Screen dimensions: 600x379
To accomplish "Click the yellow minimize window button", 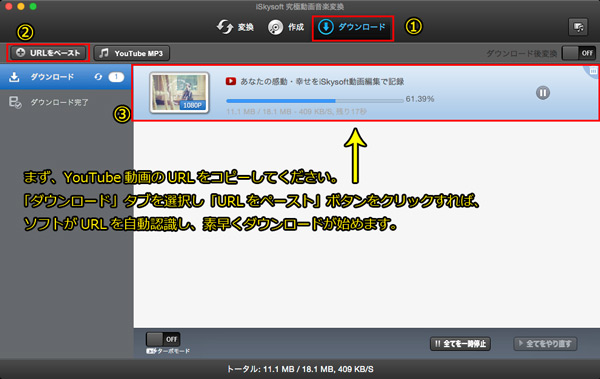I will click(21, 6).
